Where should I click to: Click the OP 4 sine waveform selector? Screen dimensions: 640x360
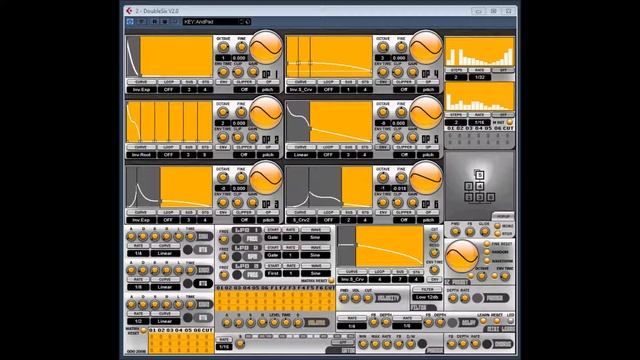pos(426,47)
